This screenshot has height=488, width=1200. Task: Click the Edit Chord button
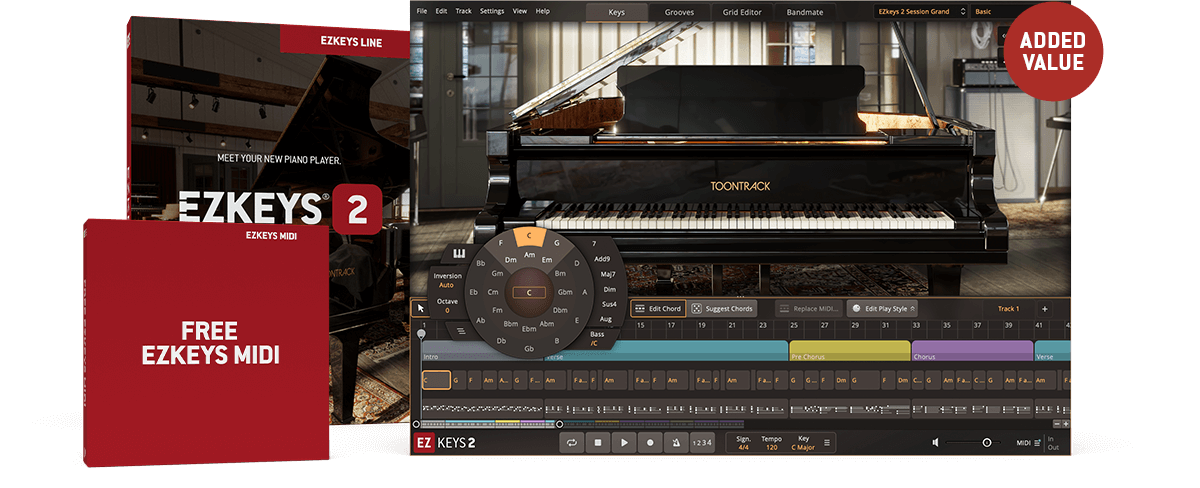click(658, 308)
